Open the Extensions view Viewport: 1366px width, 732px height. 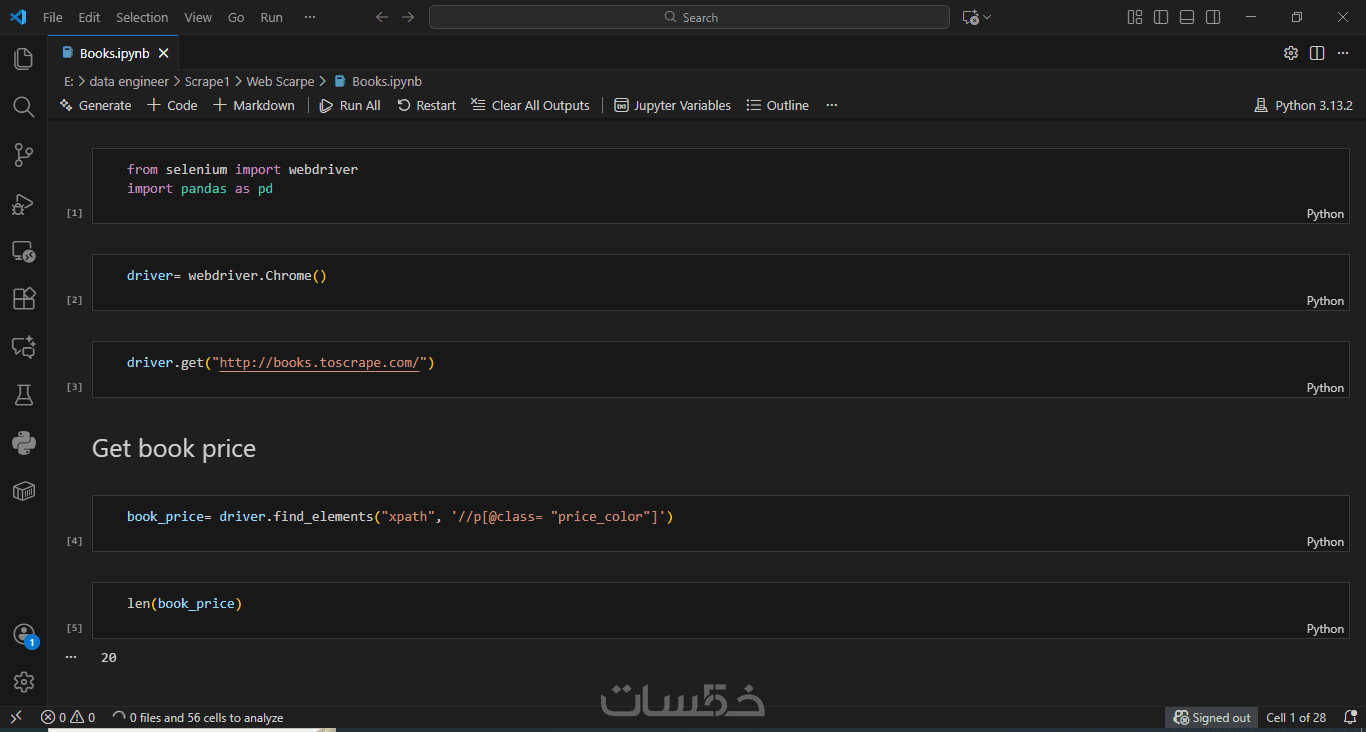(x=24, y=299)
